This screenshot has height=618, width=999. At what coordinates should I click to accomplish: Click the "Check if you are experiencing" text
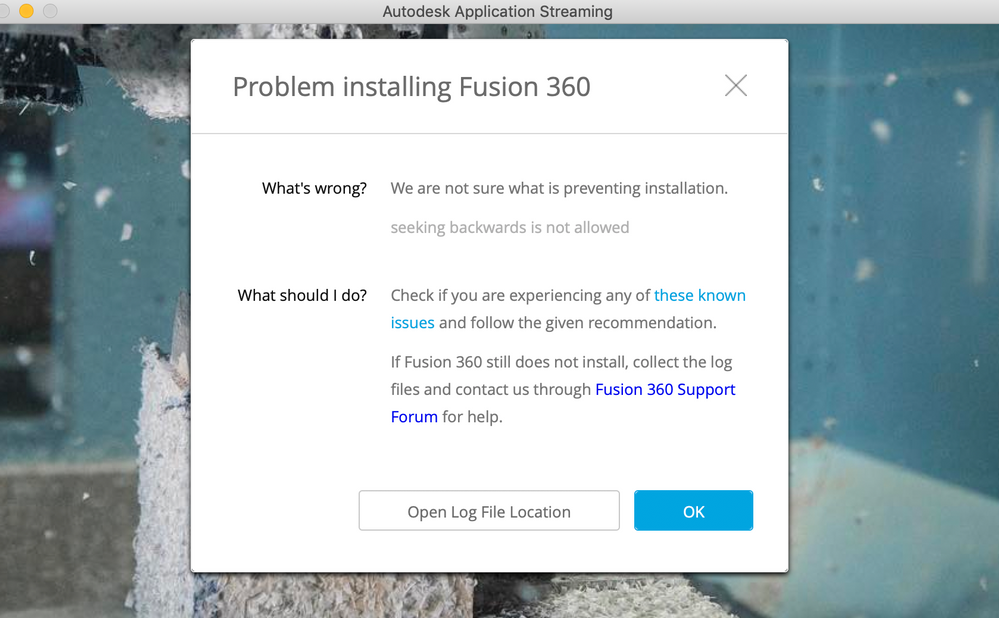click(520, 296)
